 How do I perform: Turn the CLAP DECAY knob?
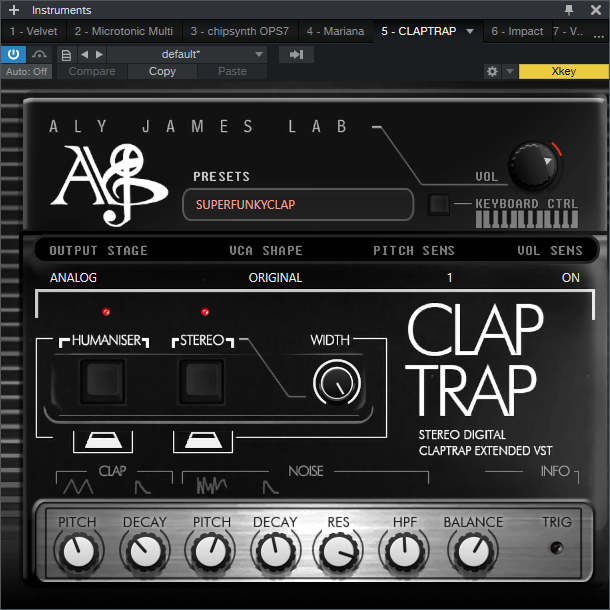click(x=145, y=552)
